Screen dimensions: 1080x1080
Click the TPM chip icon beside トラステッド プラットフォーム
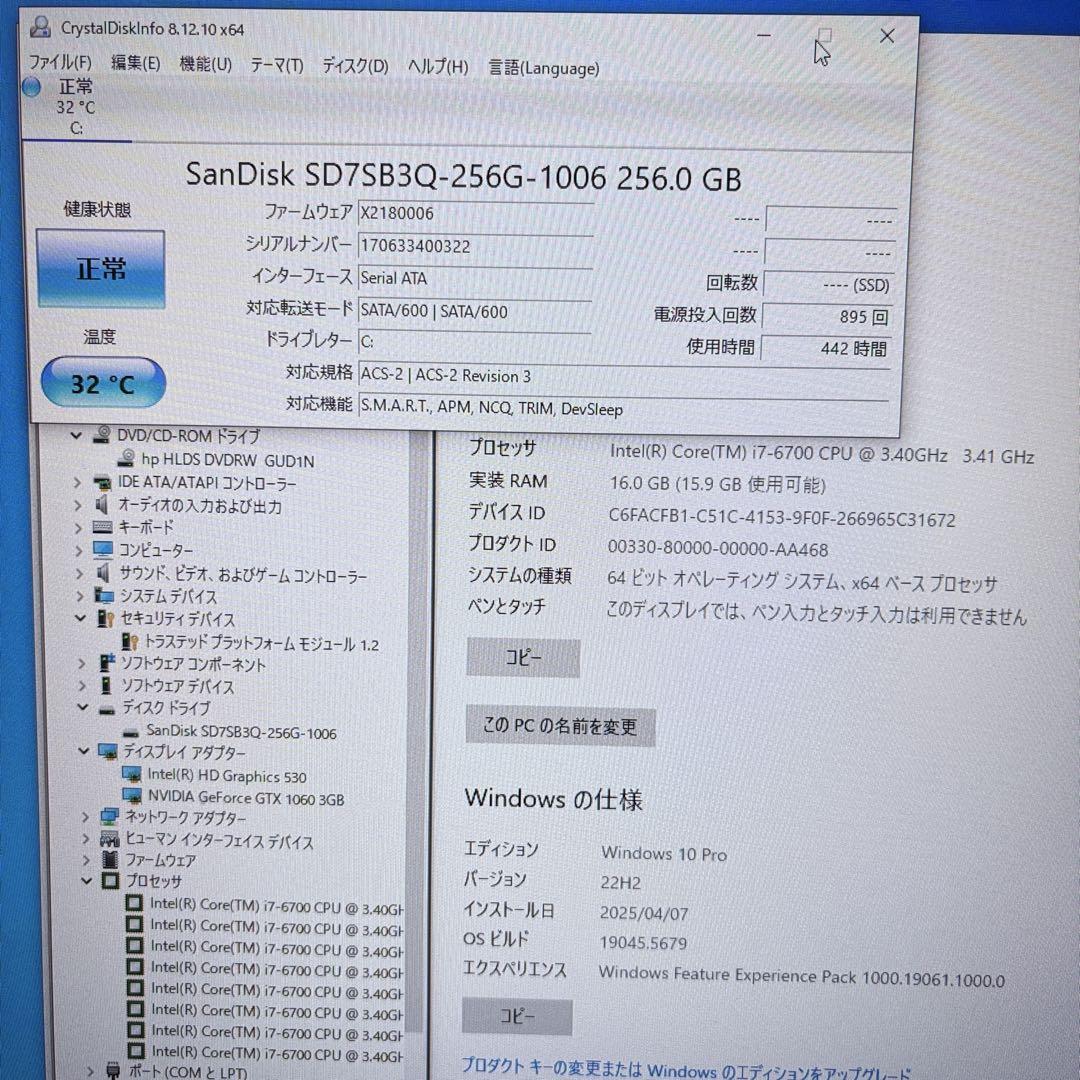130,642
